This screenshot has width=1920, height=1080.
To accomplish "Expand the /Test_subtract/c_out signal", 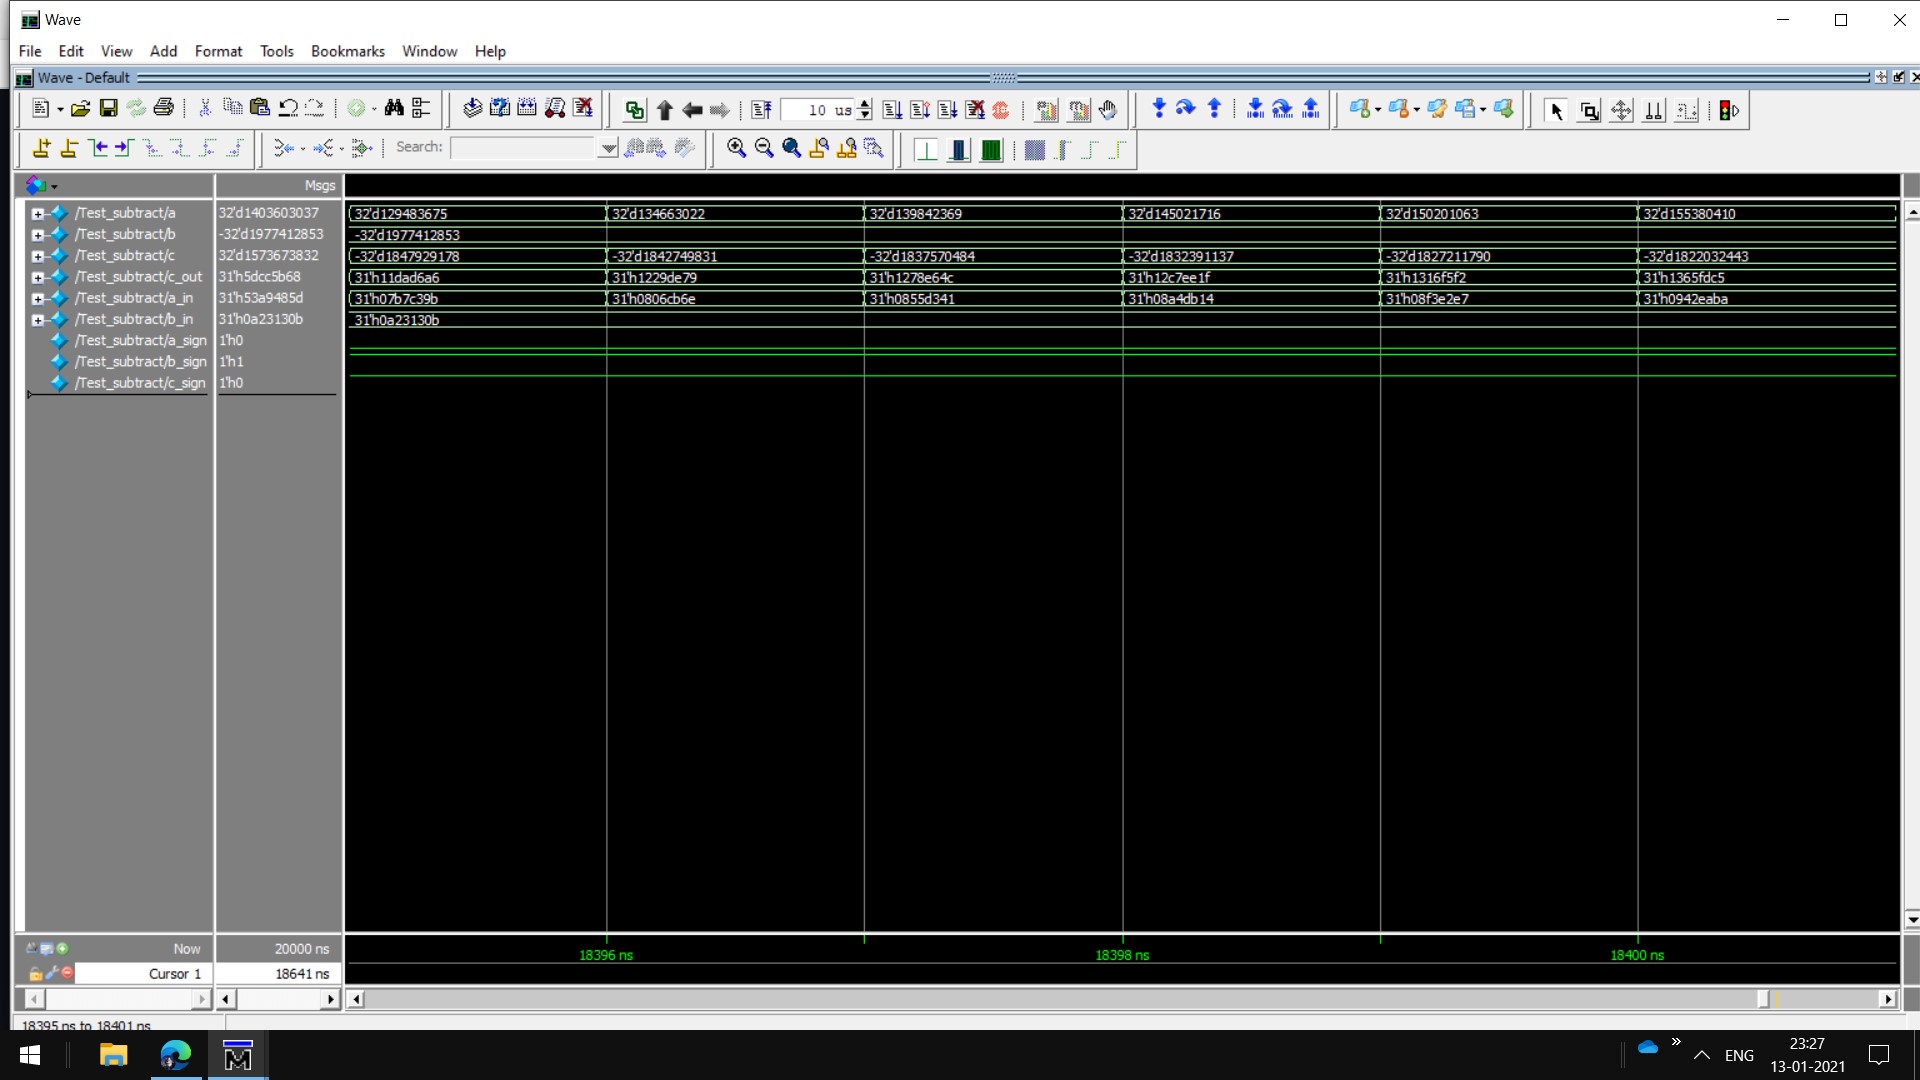I will coord(37,277).
